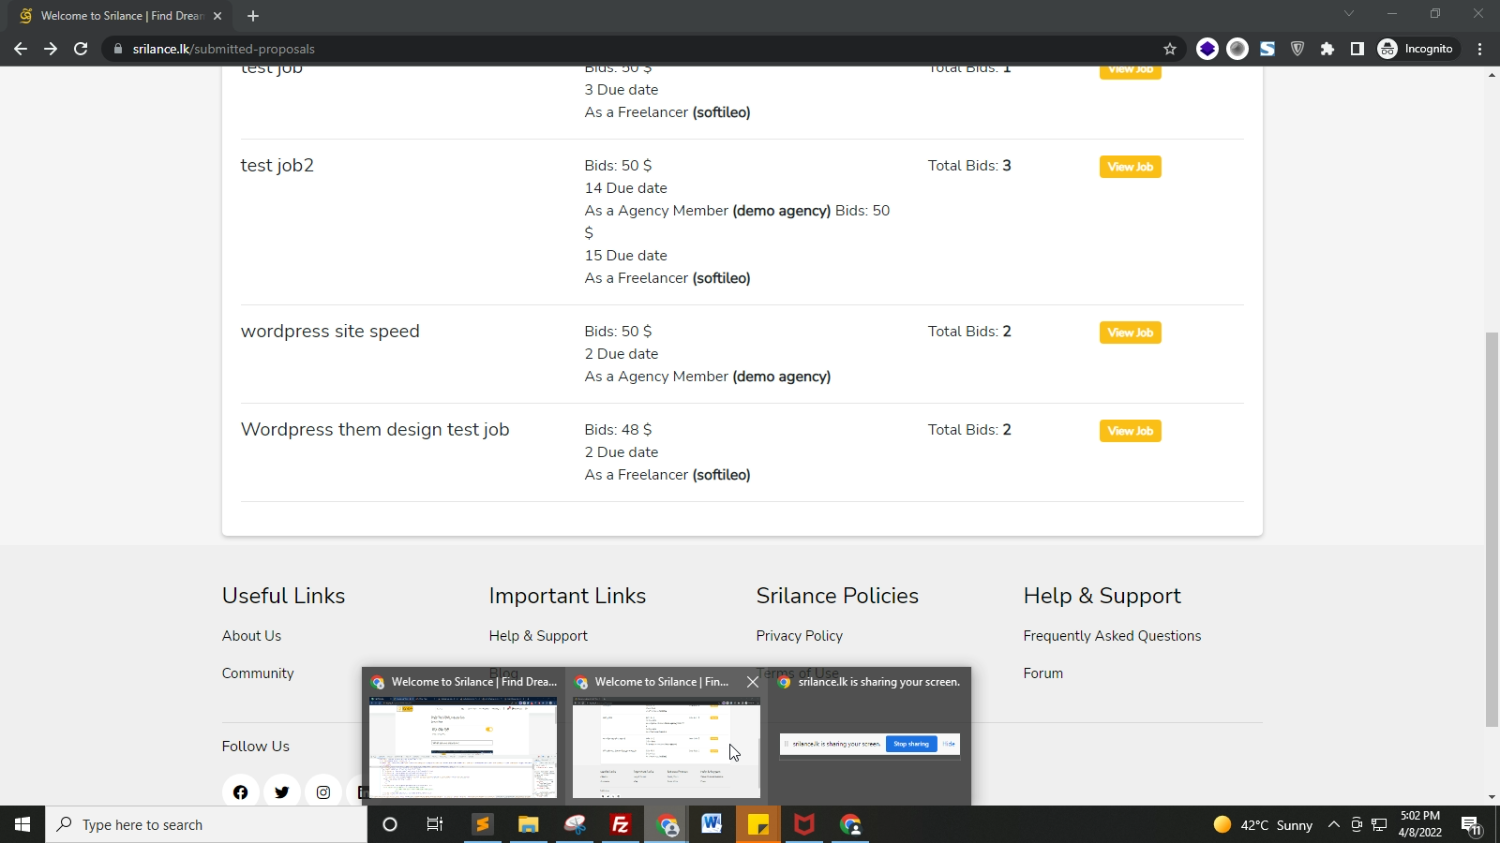This screenshot has height=843, width=1500.
Task: Open a new browser tab
Action: [x=253, y=16]
